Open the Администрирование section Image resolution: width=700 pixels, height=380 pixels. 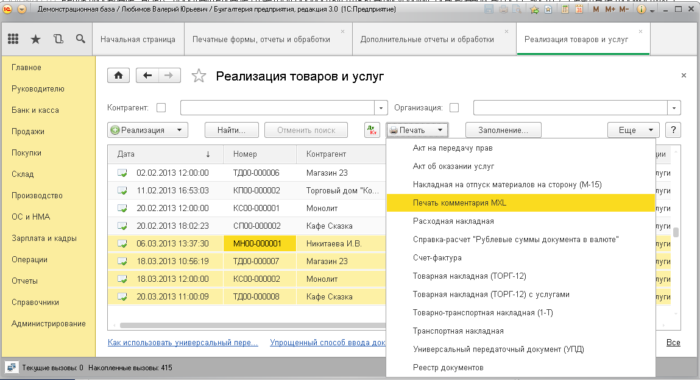click(48, 323)
